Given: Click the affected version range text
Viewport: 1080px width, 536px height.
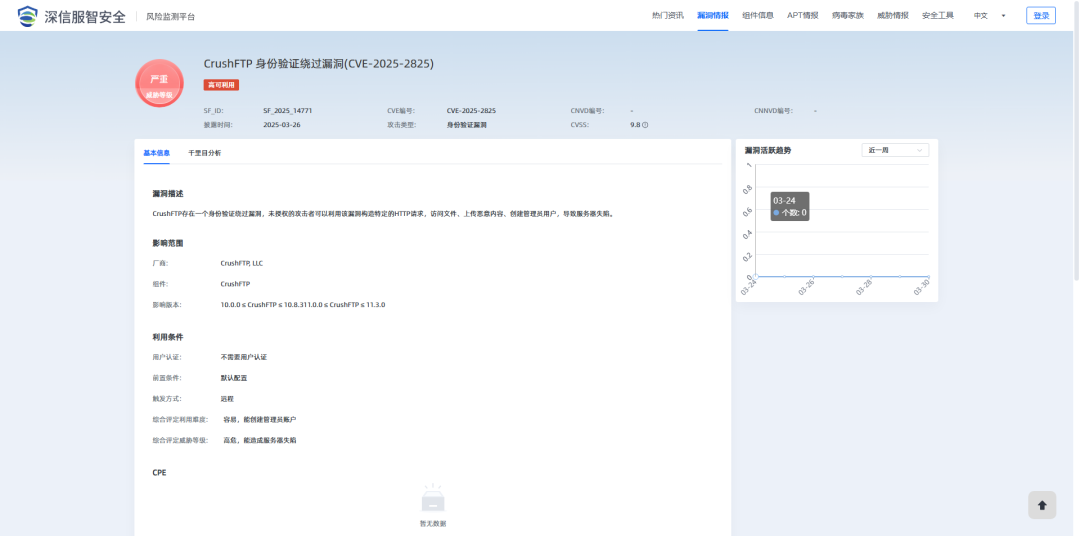Looking at the screenshot, I should click(x=302, y=305).
